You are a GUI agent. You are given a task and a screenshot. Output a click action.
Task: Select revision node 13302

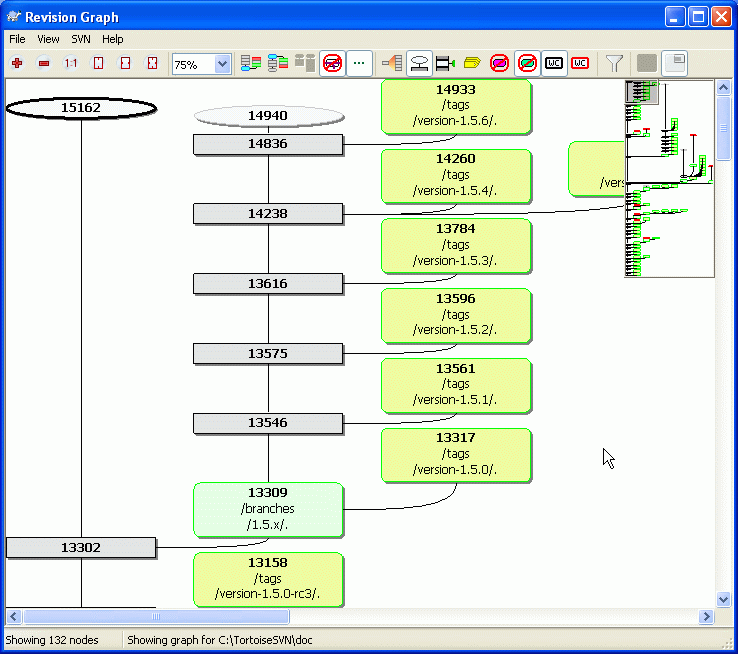pos(81,548)
